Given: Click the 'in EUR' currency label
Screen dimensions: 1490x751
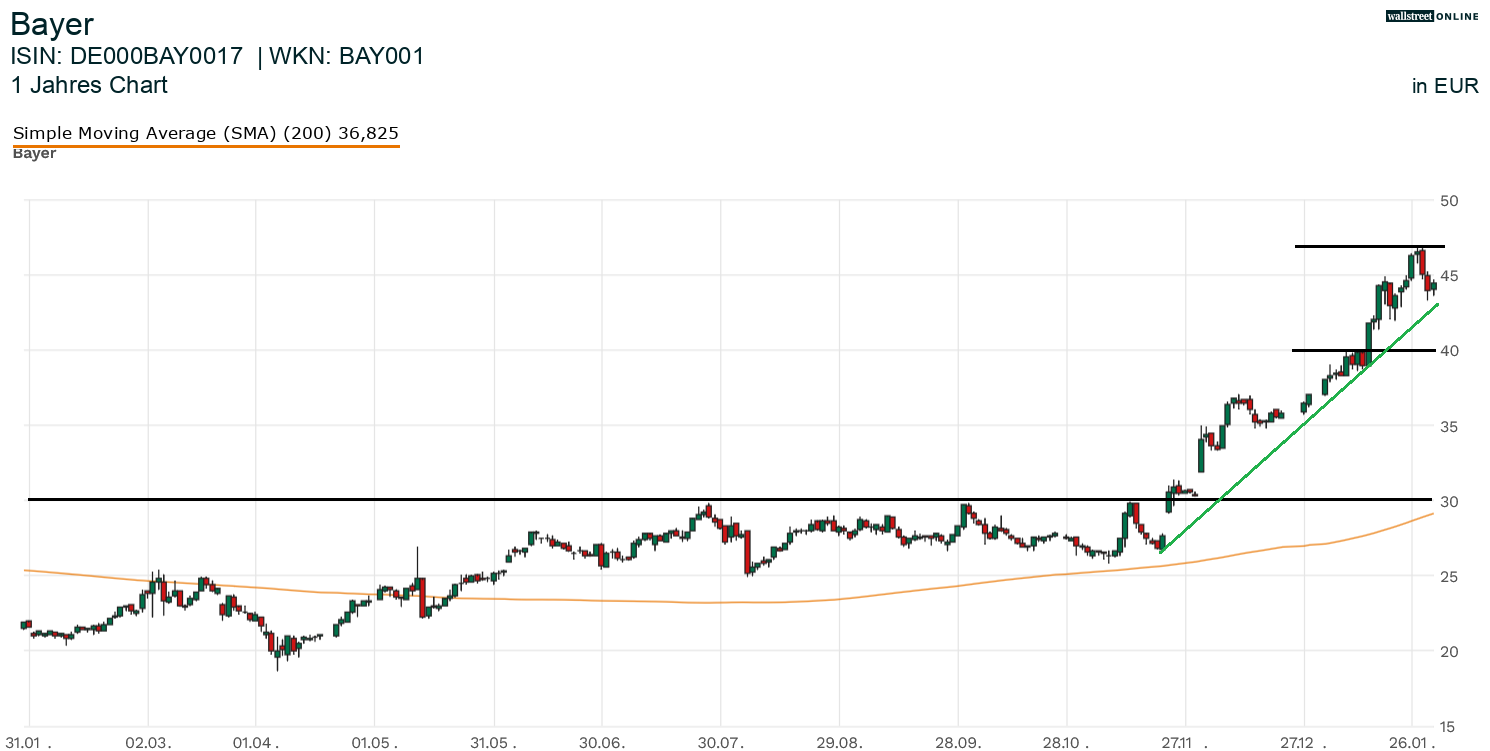Looking at the screenshot, I should [1444, 86].
